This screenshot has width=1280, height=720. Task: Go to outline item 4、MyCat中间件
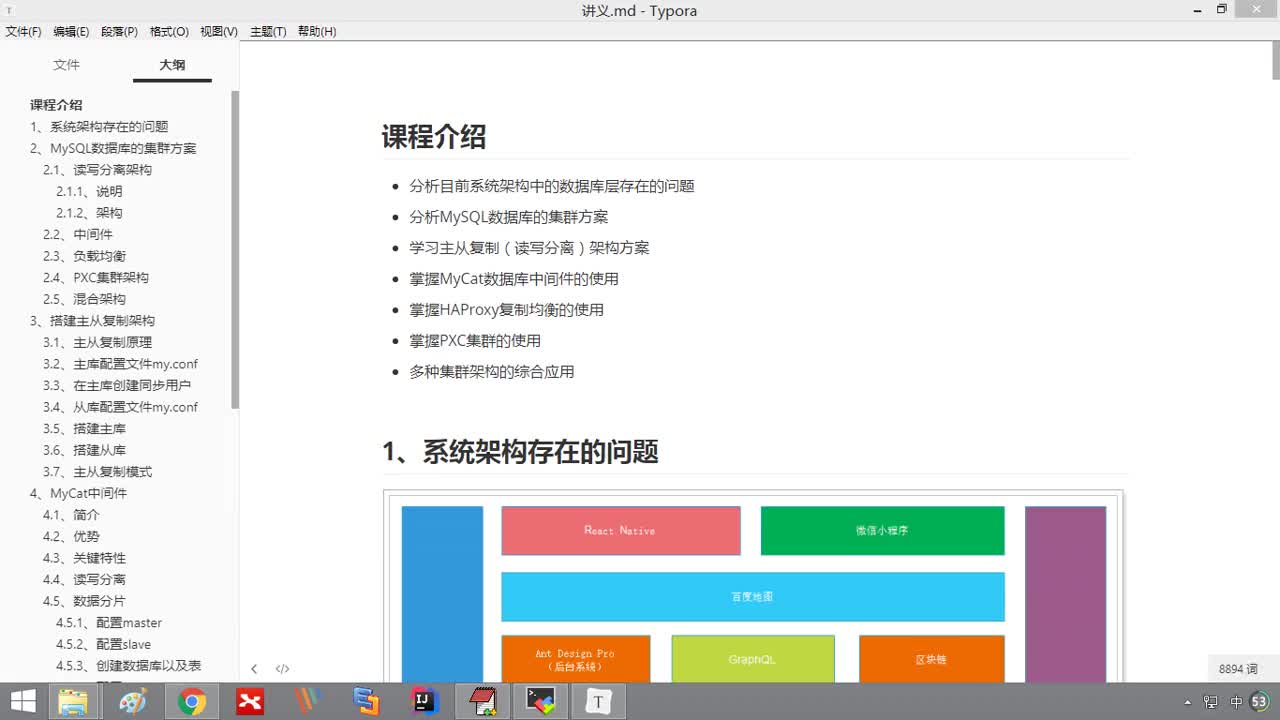tap(78, 494)
